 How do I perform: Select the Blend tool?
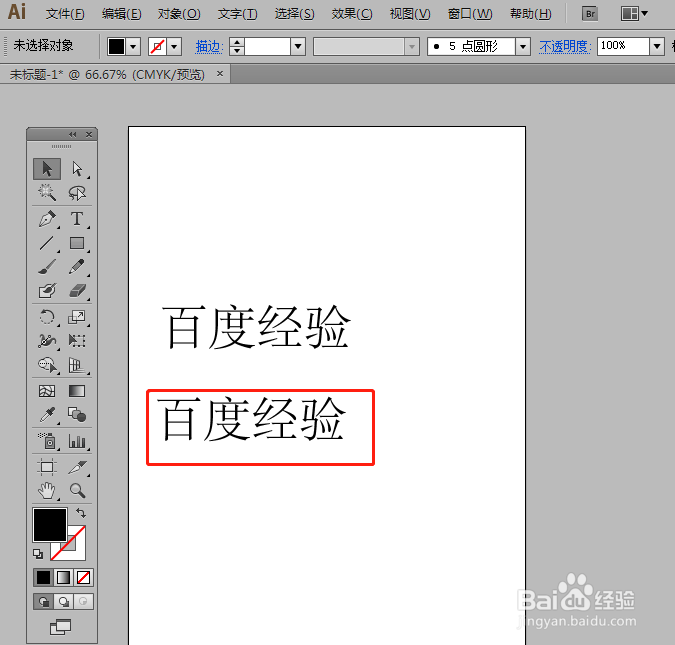(x=77, y=415)
